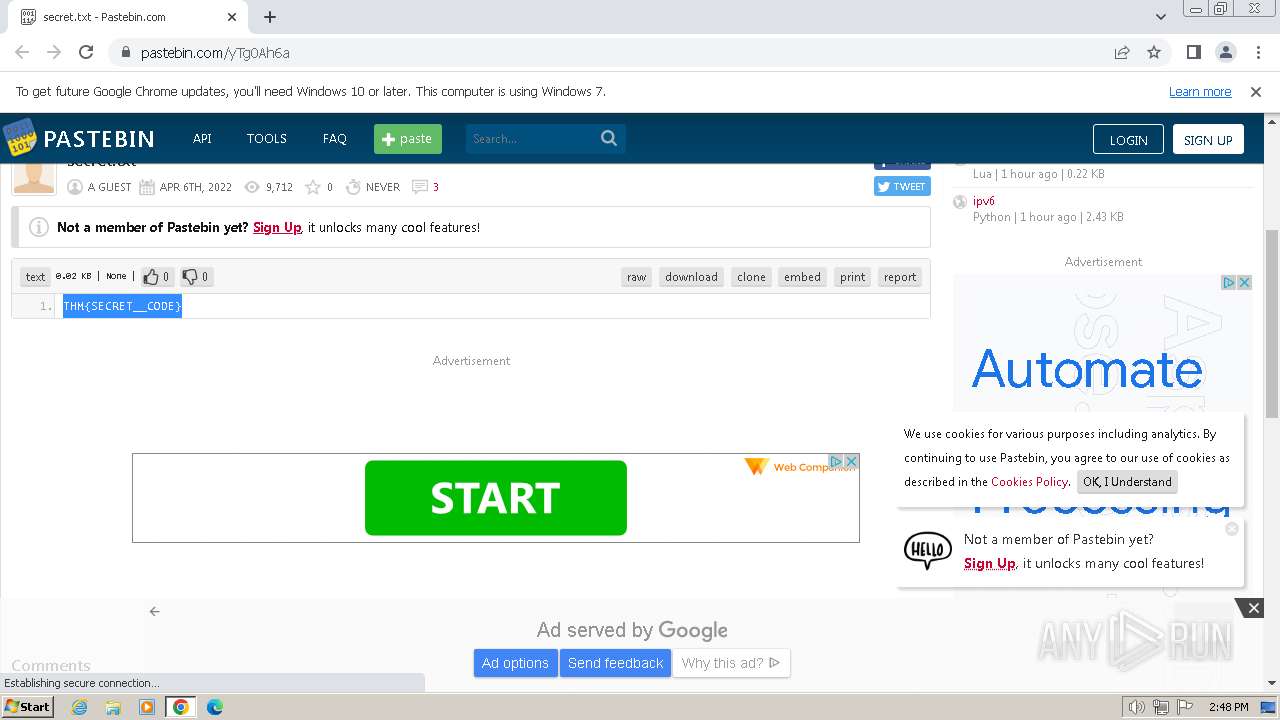1280x720 pixels.
Task: Open File Explorer folder in taskbar
Action: pos(113,707)
